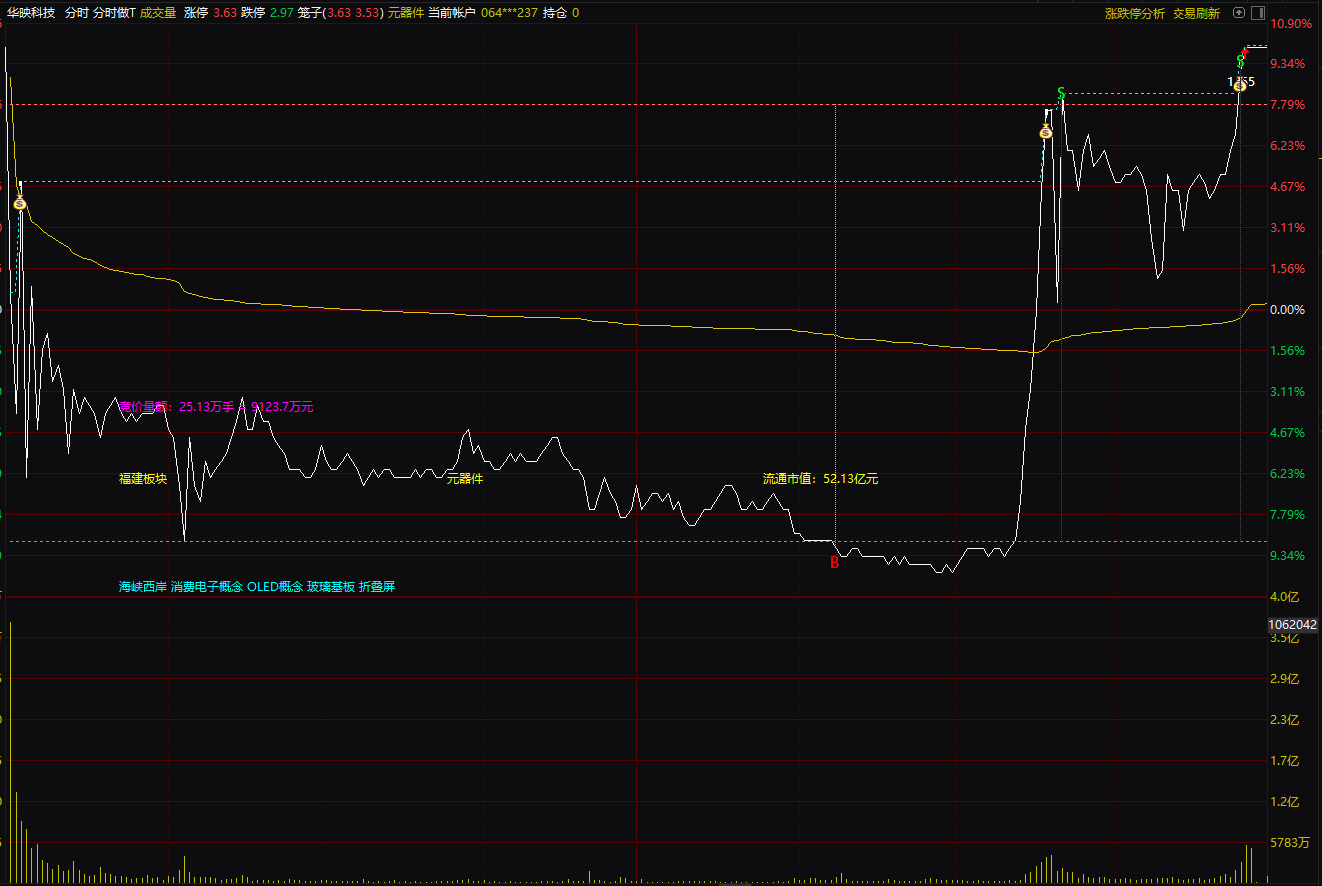Click the 4.0亿 volume axis label
The width and height of the screenshot is (1322, 886).
(x=1284, y=597)
